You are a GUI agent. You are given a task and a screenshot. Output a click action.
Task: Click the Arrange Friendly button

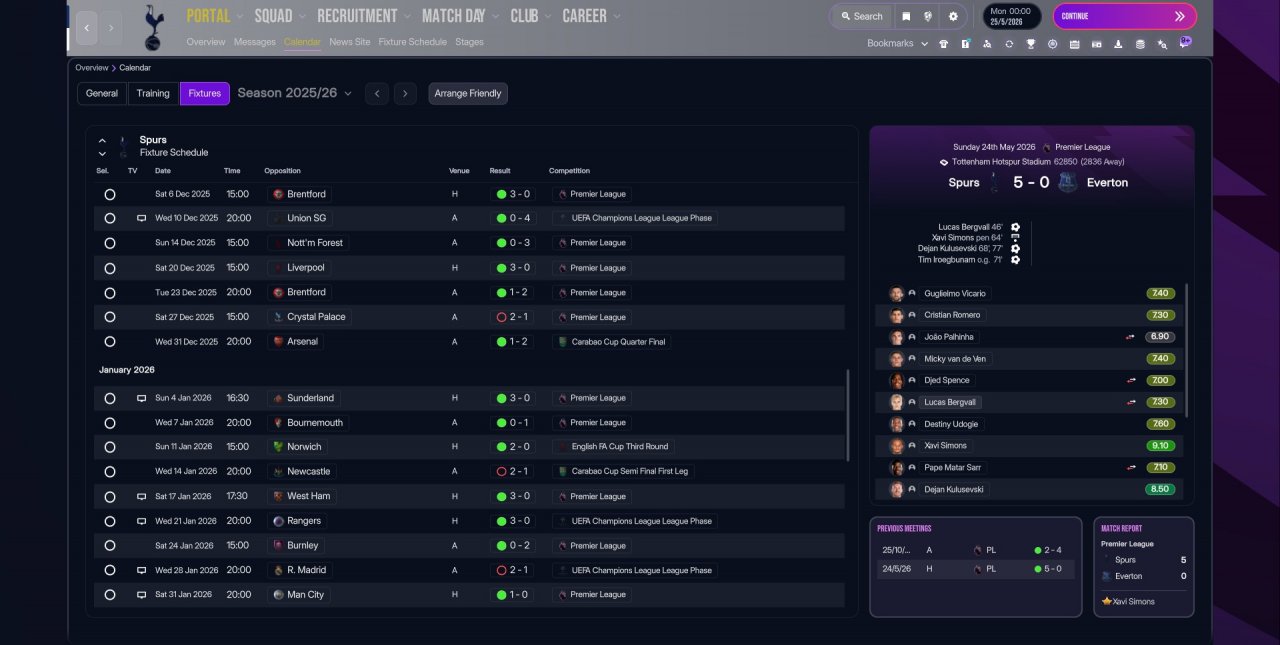468,94
